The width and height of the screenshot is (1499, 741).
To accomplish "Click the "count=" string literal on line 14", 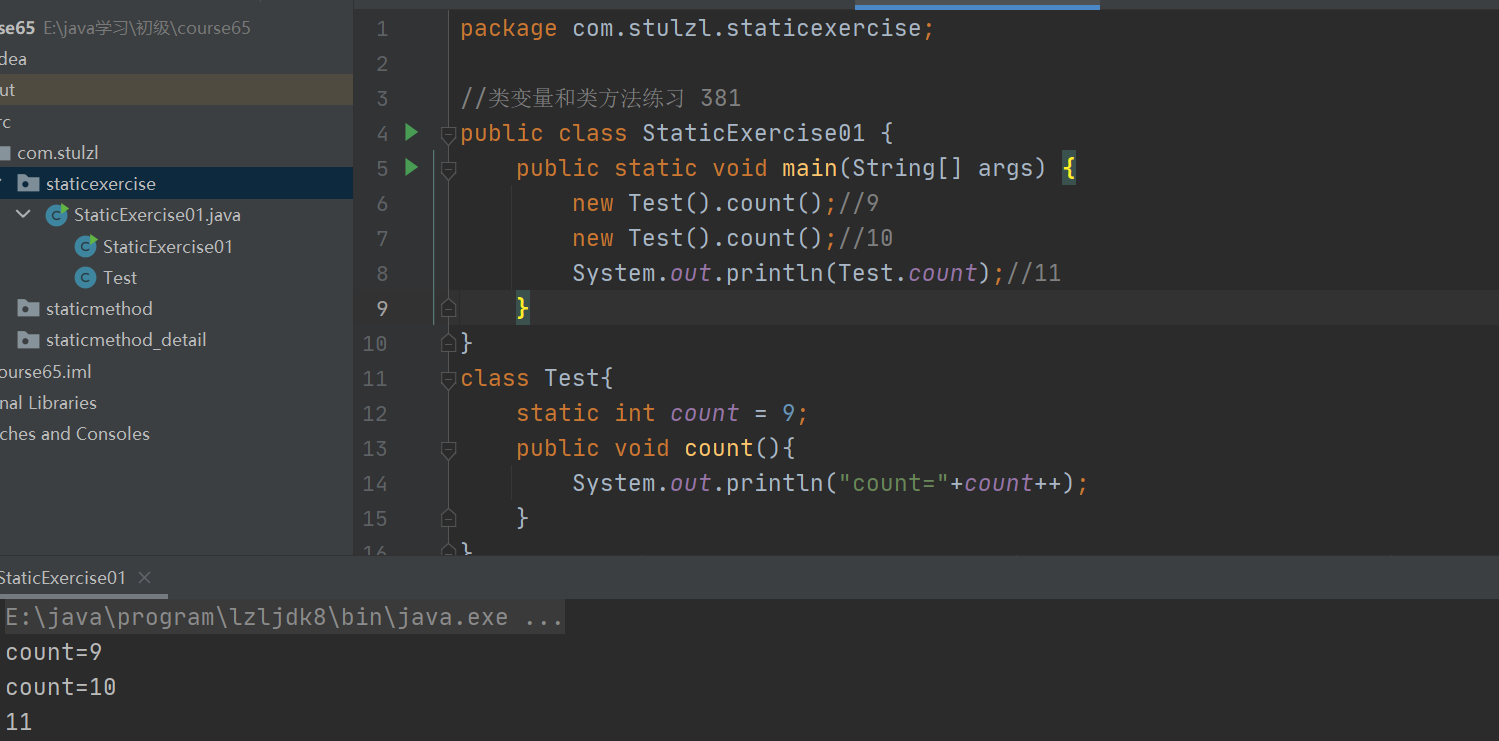I will click(893, 483).
